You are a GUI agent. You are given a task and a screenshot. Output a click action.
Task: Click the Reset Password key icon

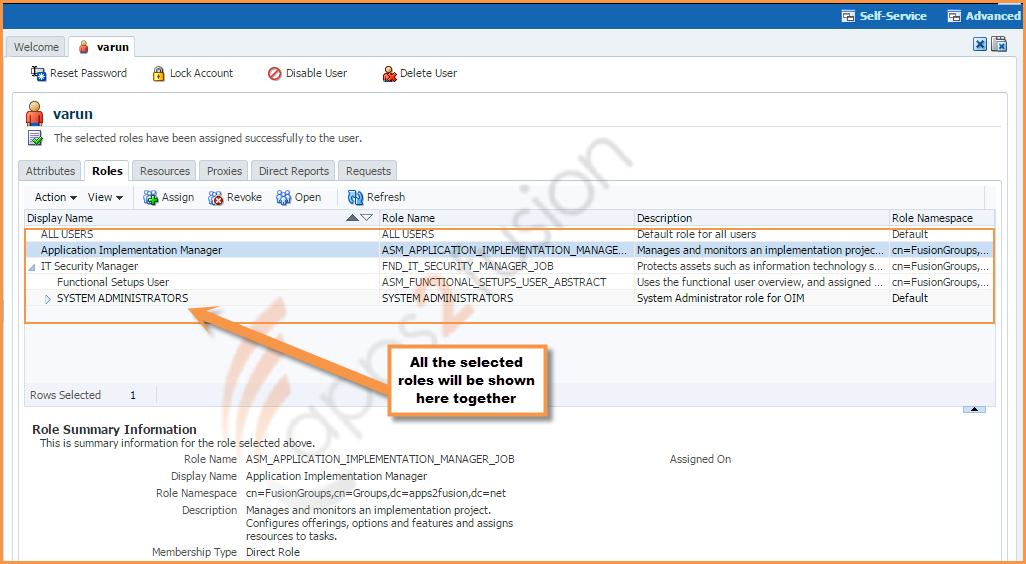[38, 73]
